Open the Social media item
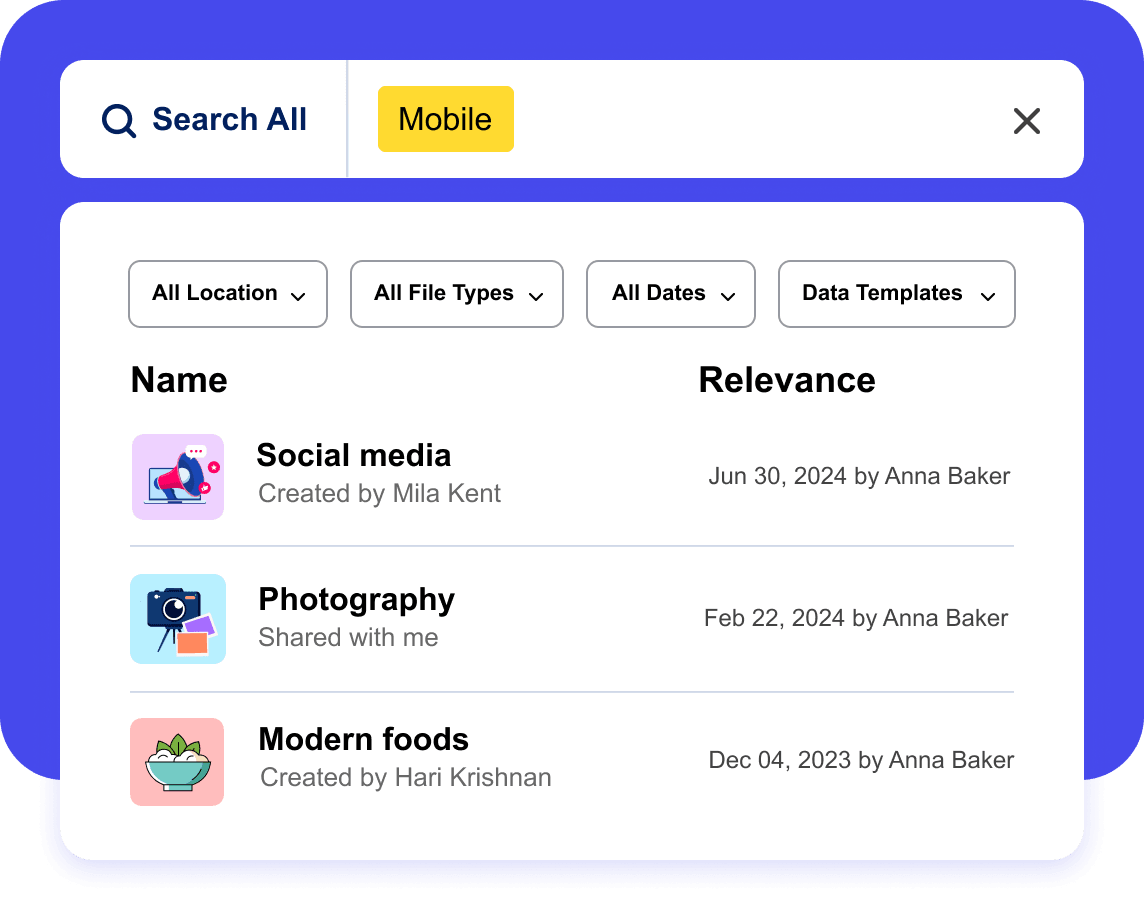The width and height of the screenshot is (1144, 898). coord(354,455)
